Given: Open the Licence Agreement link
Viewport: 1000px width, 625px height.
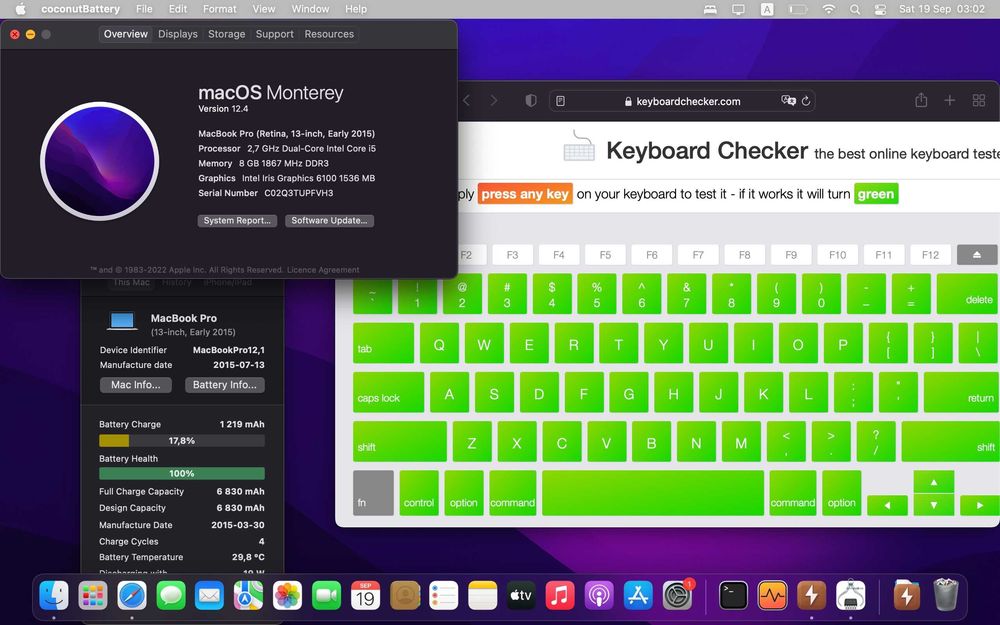Looking at the screenshot, I should tap(323, 270).
